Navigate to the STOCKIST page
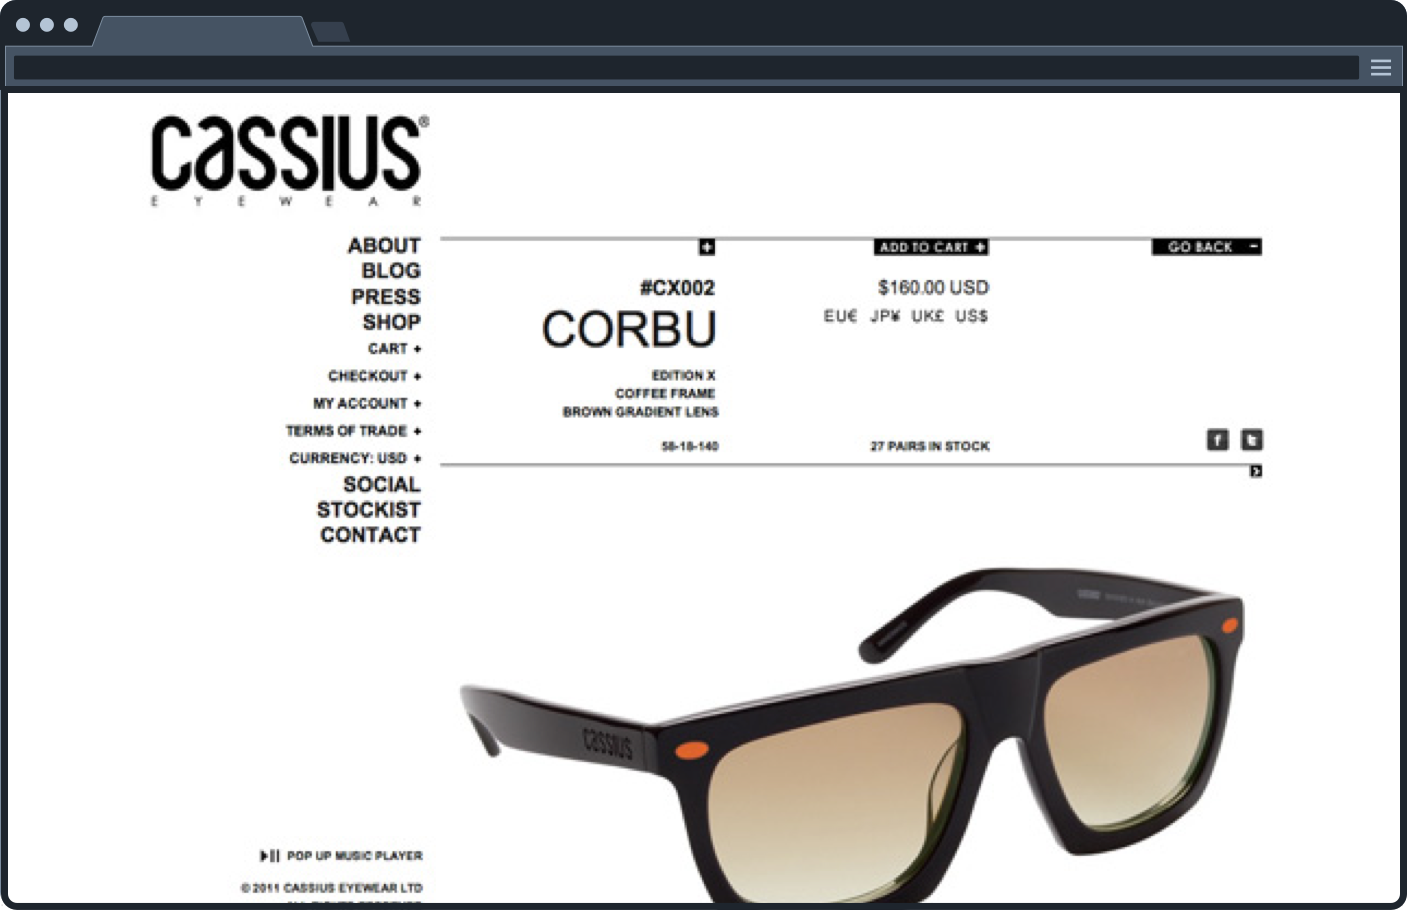This screenshot has width=1407, height=910. click(x=371, y=509)
